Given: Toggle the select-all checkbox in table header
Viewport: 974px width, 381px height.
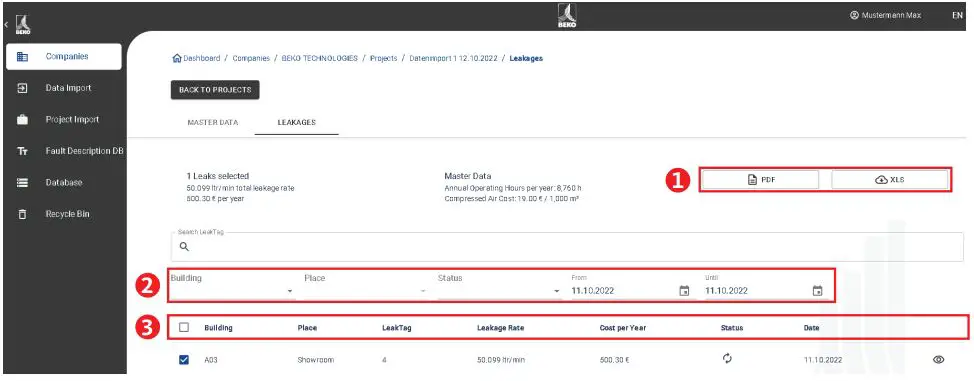Looking at the screenshot, I should click(x=184, y=327).
